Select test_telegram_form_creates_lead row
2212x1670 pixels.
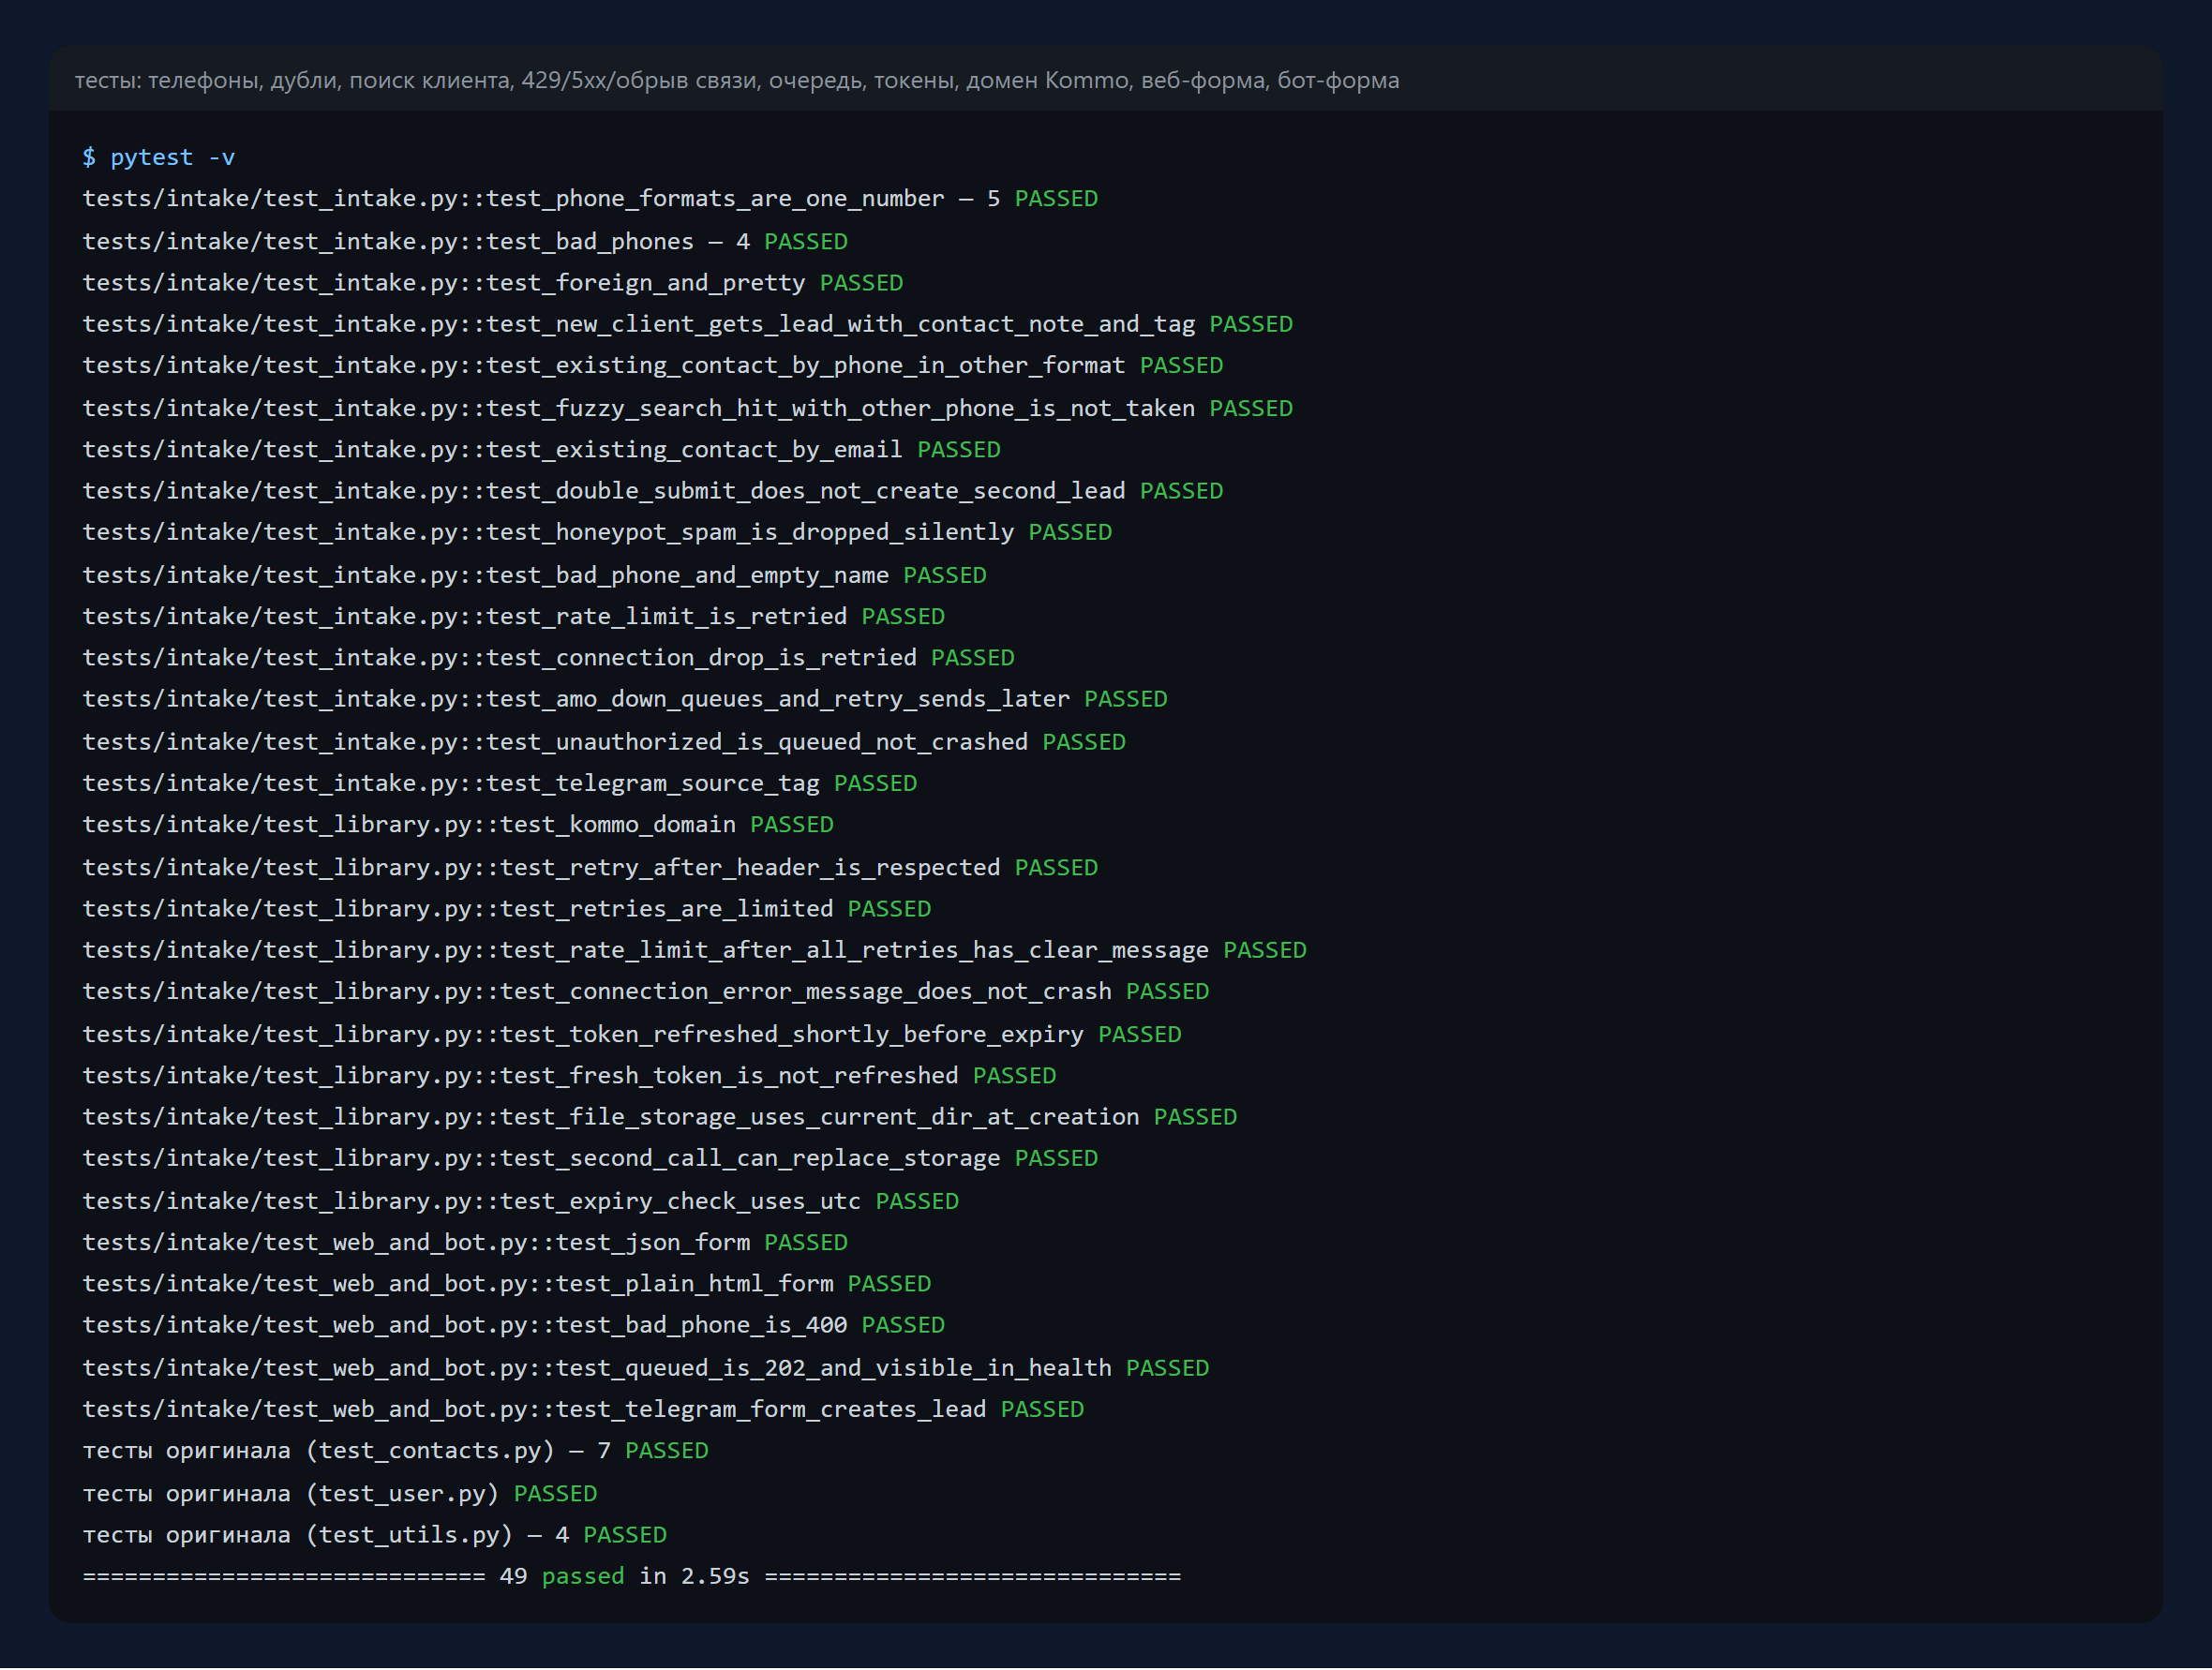[583, 1409]
